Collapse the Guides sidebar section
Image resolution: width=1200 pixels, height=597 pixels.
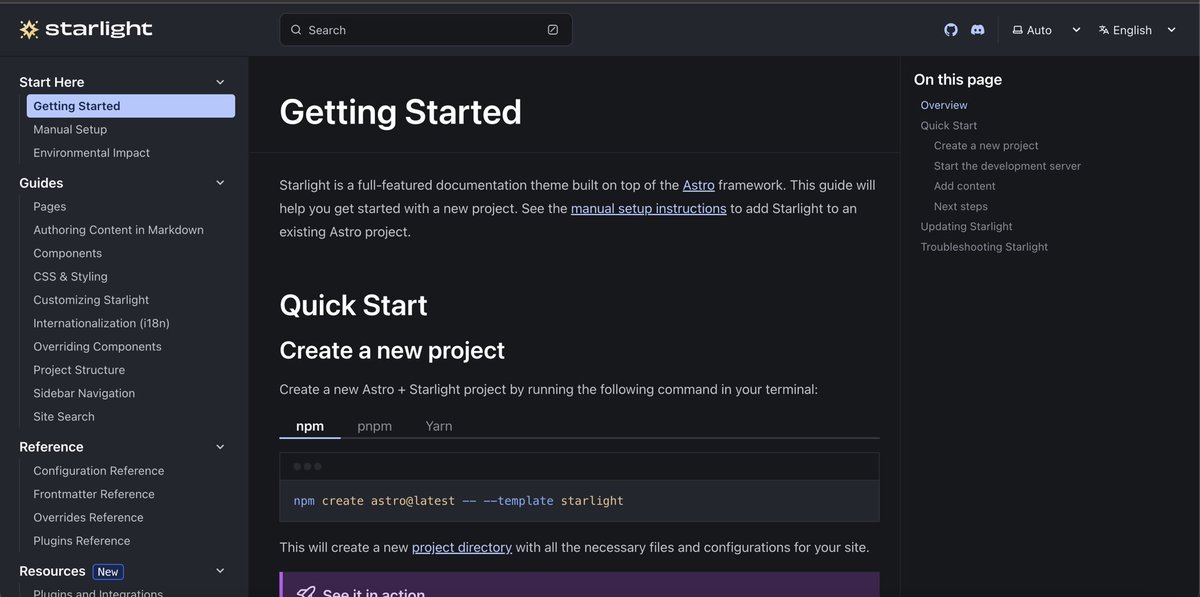[221, 183]
